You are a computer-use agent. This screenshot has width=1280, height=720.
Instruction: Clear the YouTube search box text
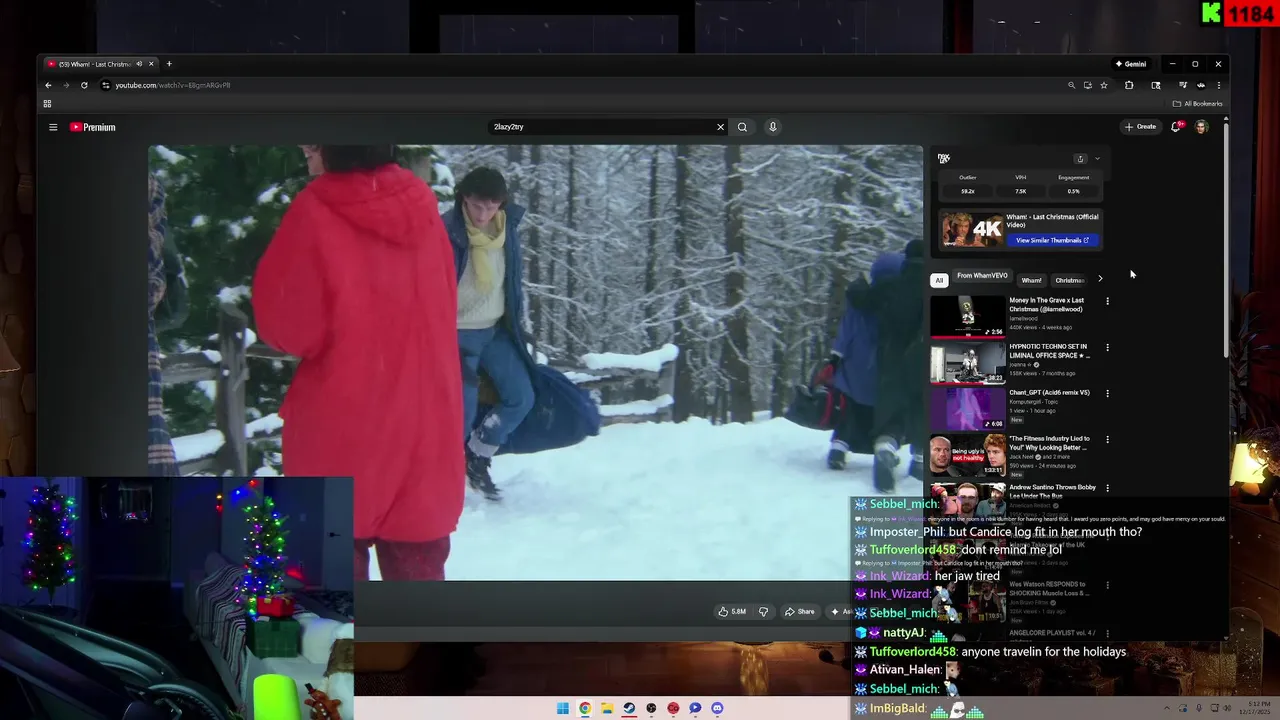pos(720,127)
